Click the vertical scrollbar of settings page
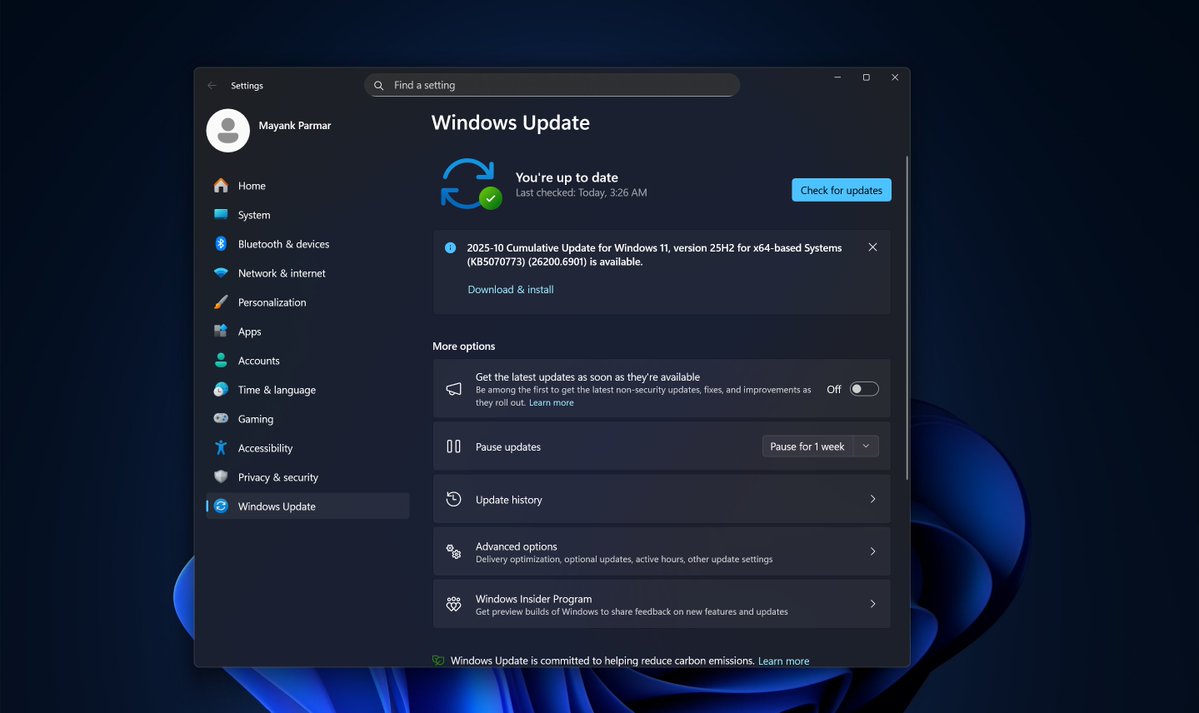The height and width of the screenshot is (713, 1199). [907, 317]
